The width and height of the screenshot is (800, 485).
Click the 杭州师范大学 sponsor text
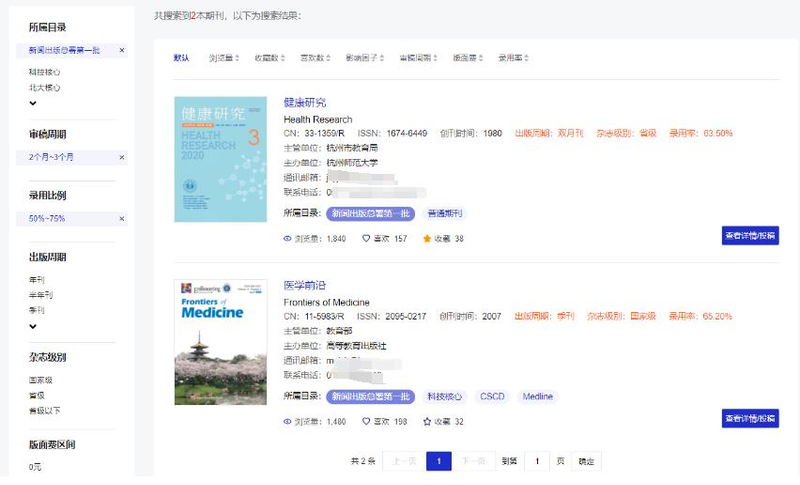pos(352,163)
